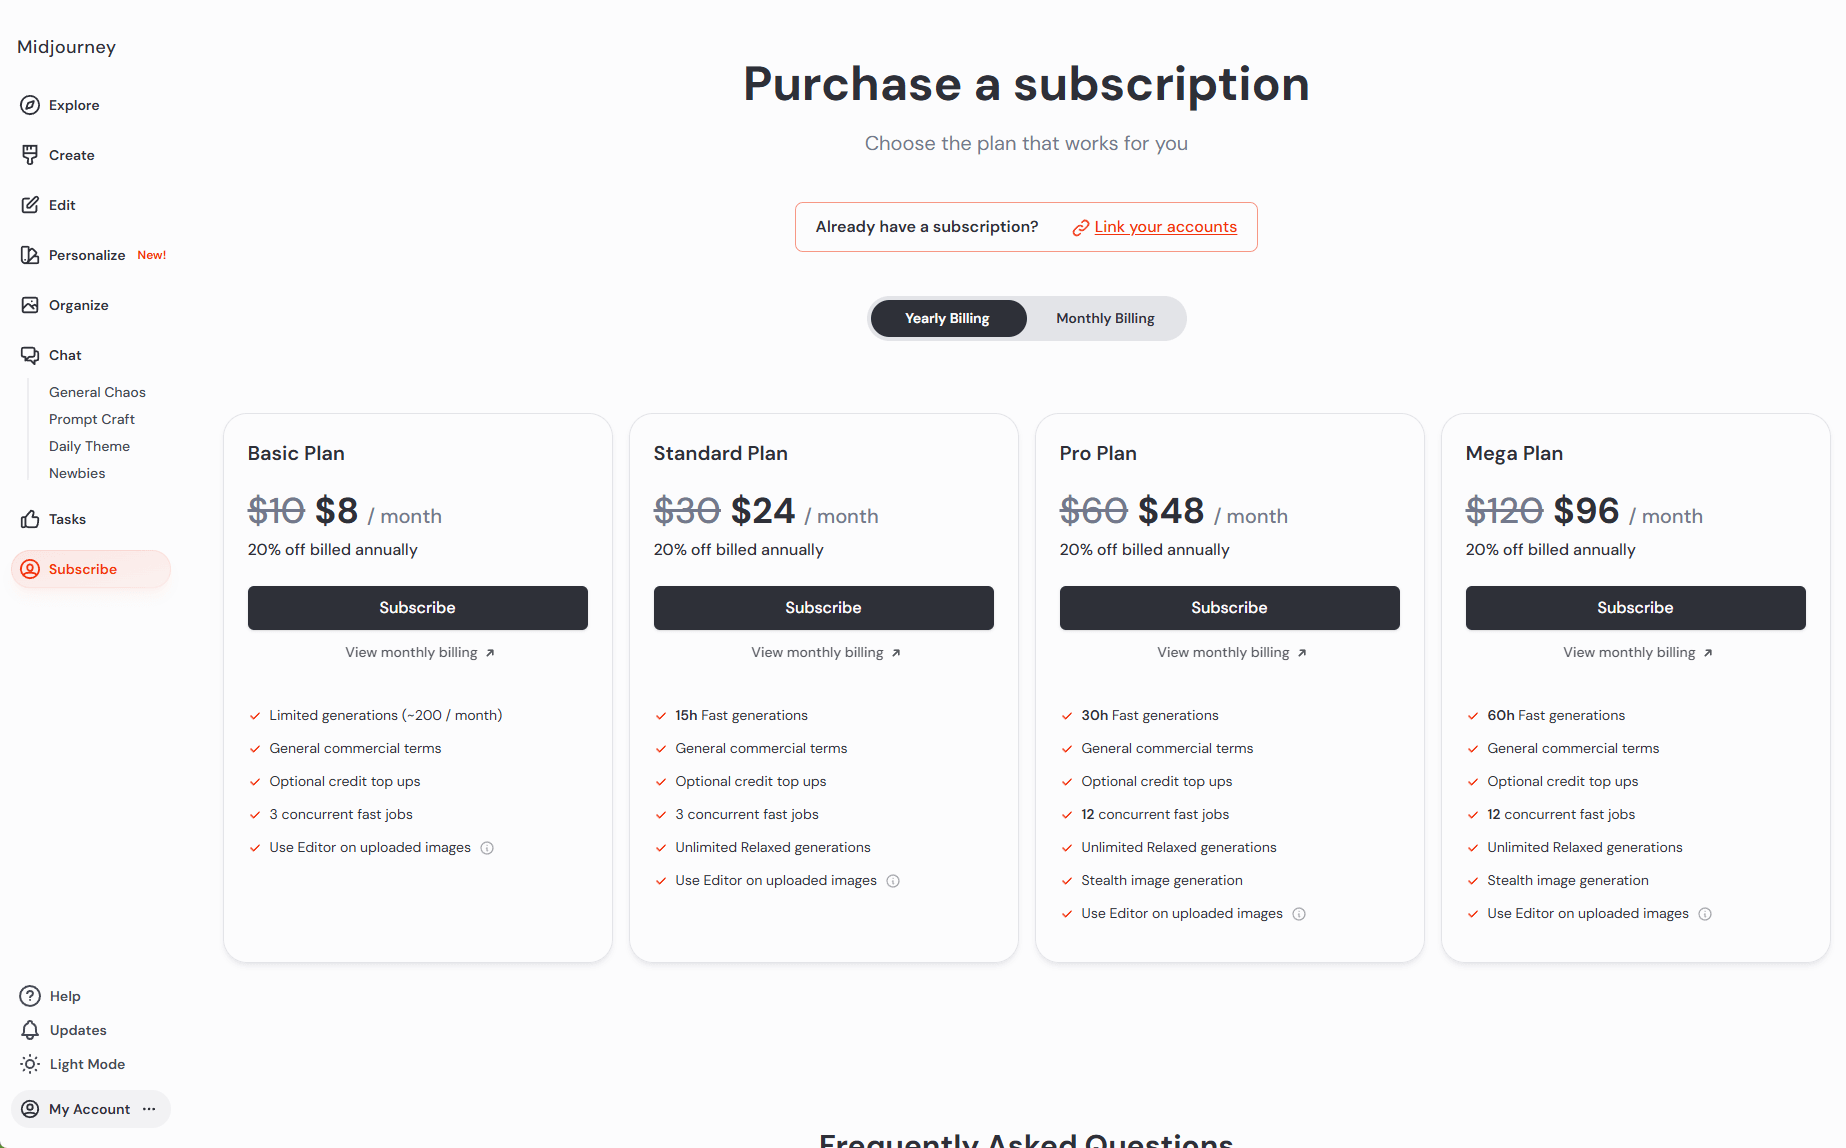Open the Help question mark icon
The width and height of the screenshot is (1846, 1148).
click(30, 996)
